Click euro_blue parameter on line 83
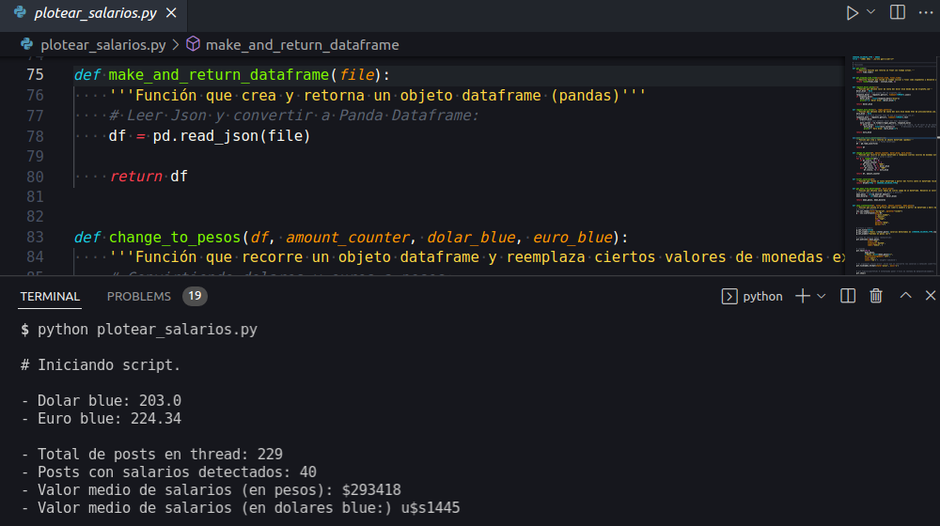 (x=573, y=238)
